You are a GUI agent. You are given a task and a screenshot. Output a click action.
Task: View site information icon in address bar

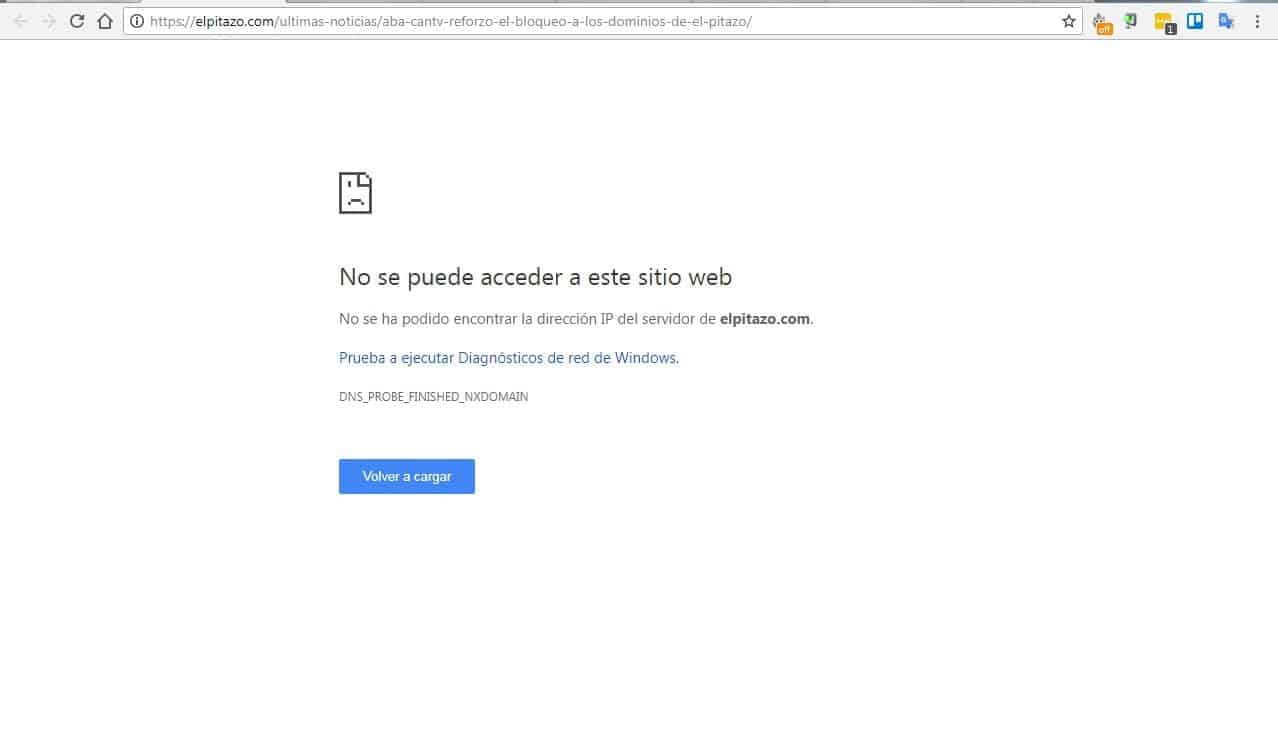137,21
